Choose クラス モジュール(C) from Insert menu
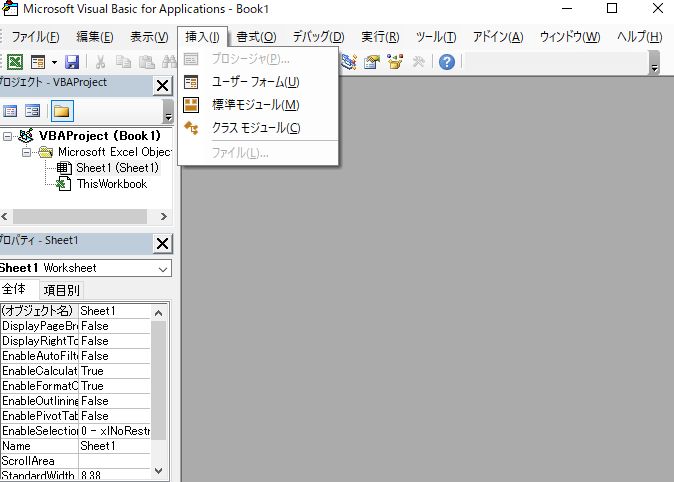This screenshot has width=674, height=482. [x=258, y=128]
